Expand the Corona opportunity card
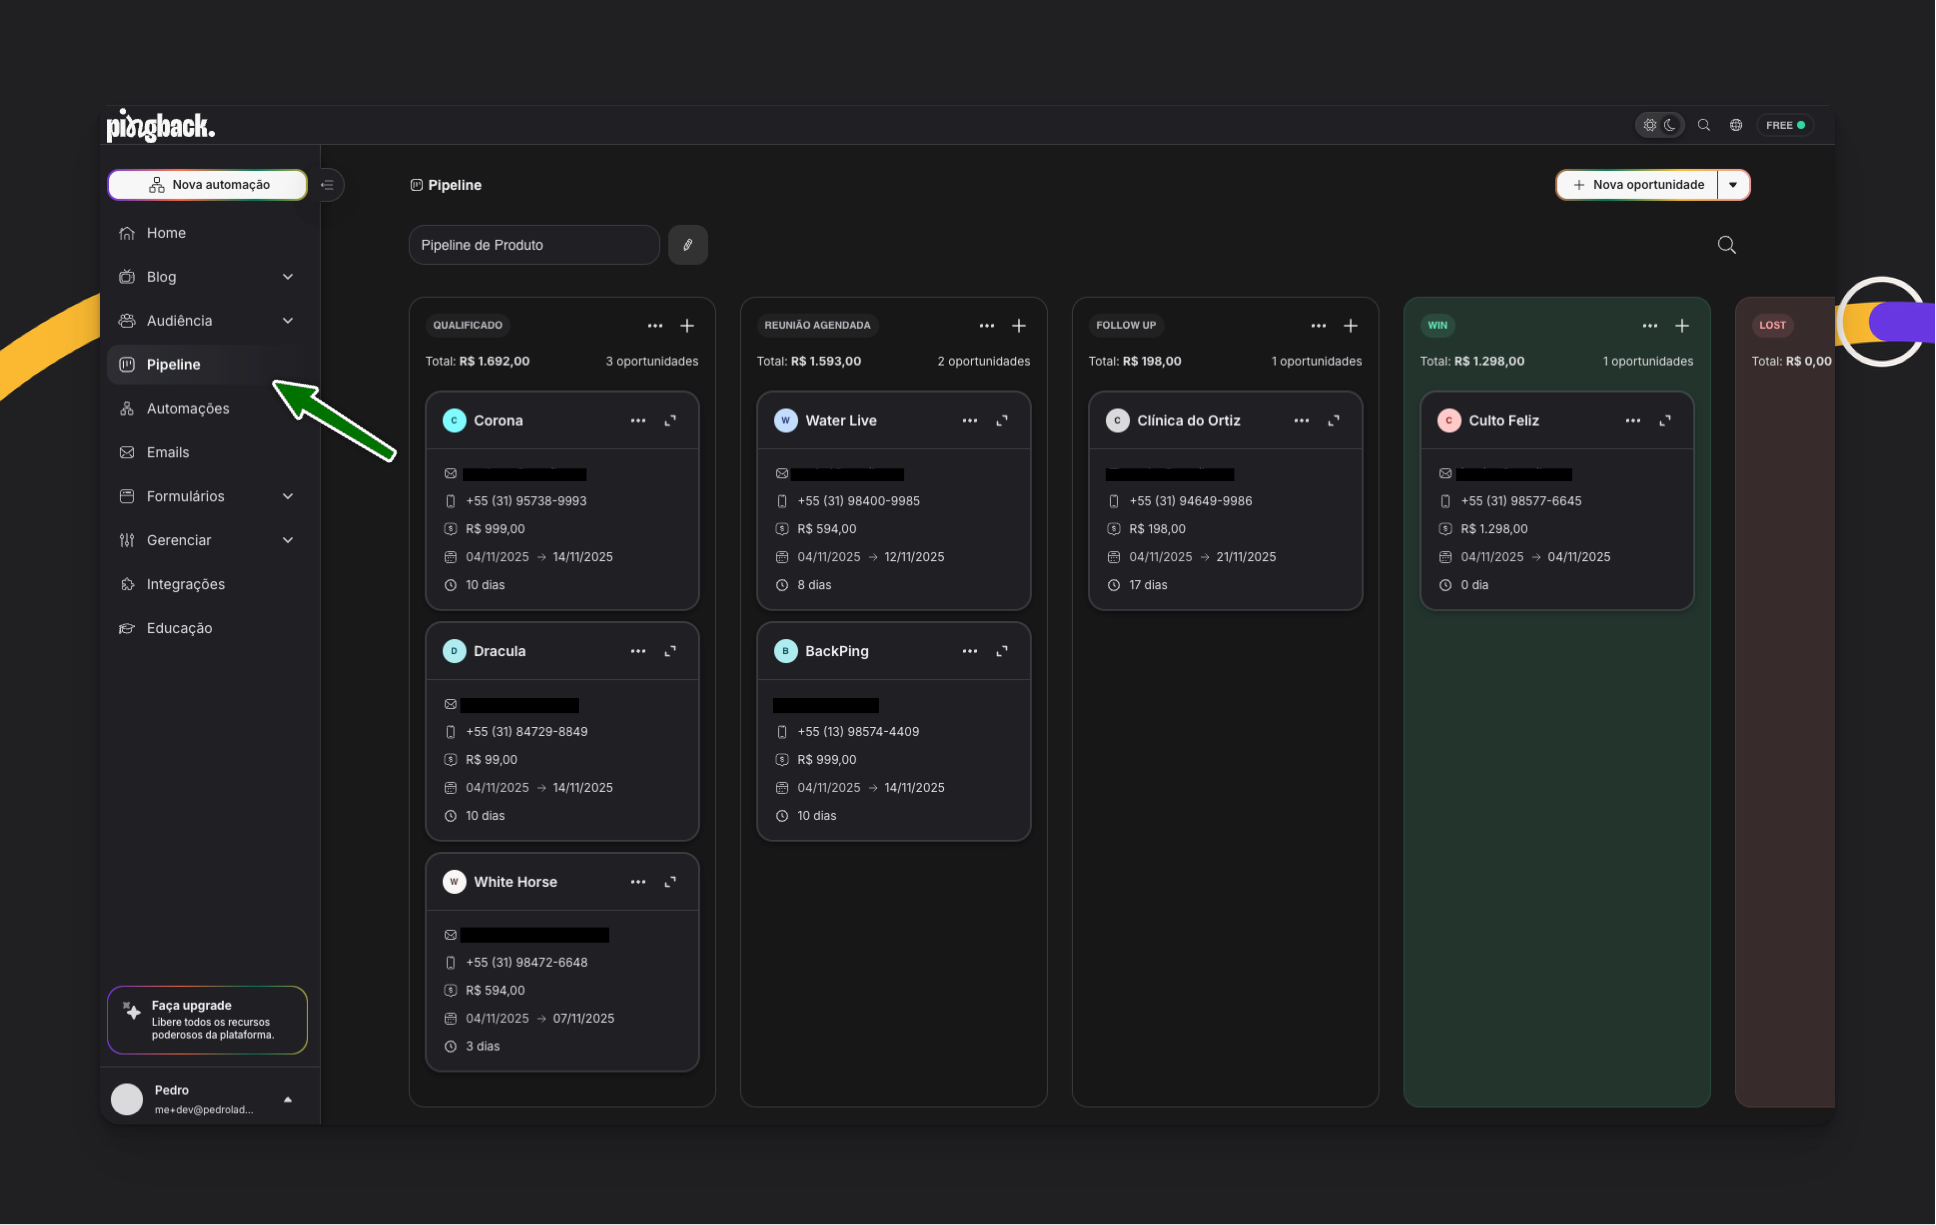 pyautogui.click(x=670, y=421)
